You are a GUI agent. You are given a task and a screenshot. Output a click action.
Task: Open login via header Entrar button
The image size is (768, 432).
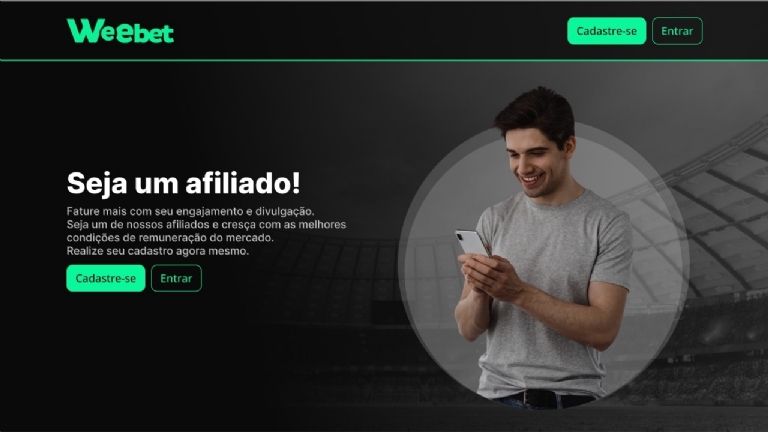pos(677,31)
